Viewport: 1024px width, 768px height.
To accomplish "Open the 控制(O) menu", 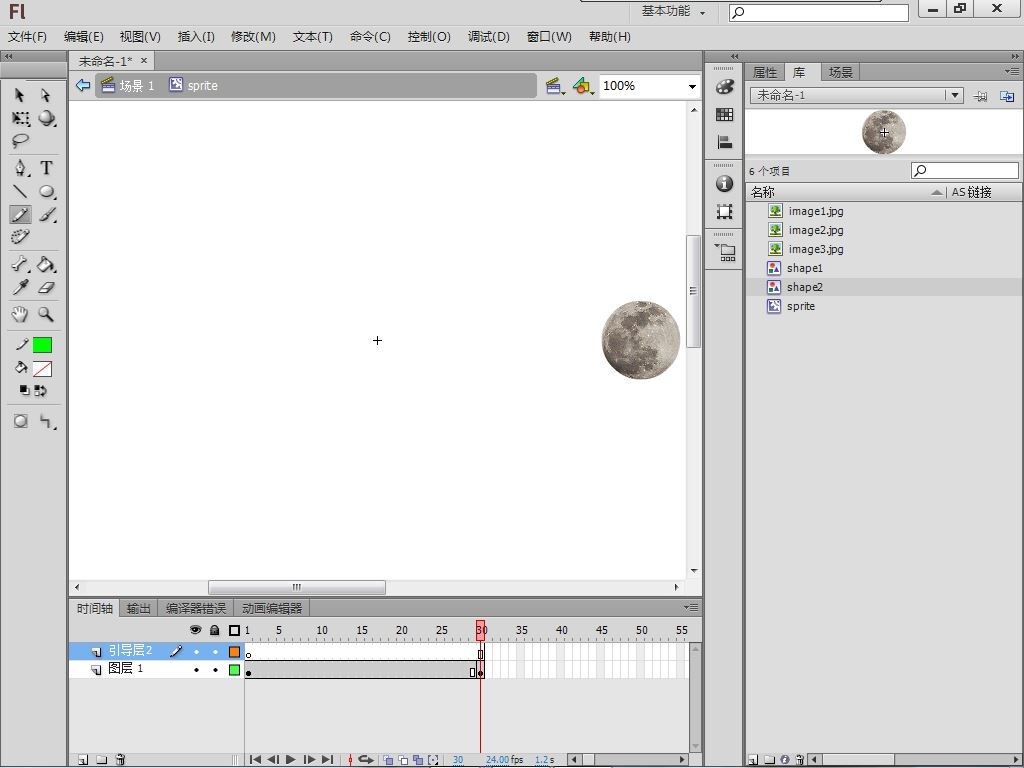I will [x=429, y=37].
